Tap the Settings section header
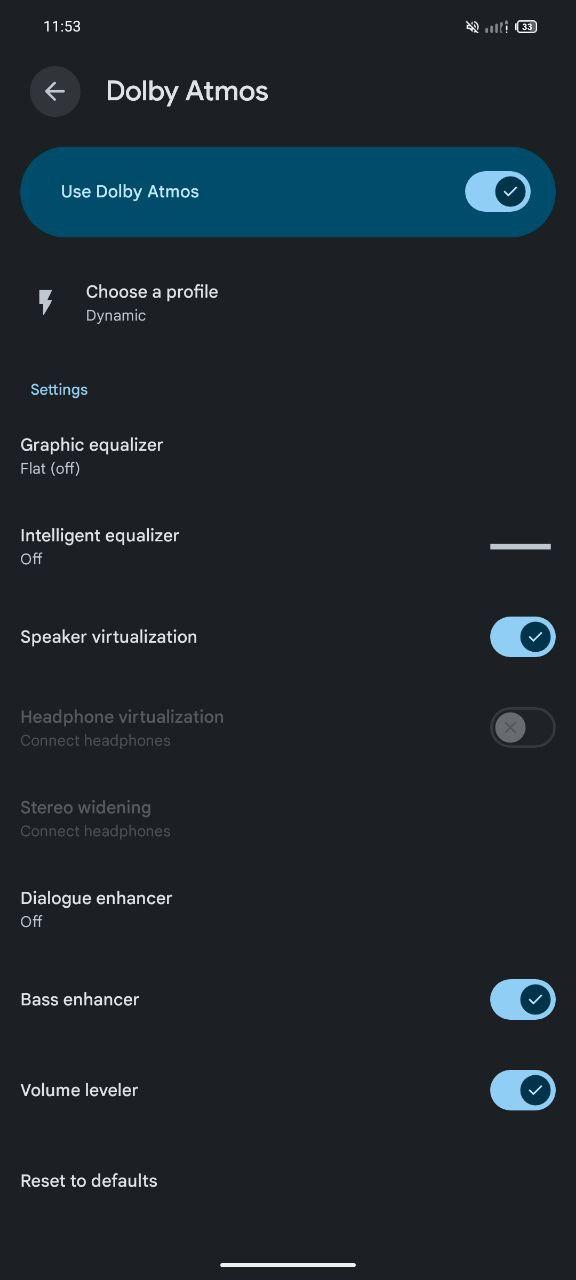 click(59, 390)
